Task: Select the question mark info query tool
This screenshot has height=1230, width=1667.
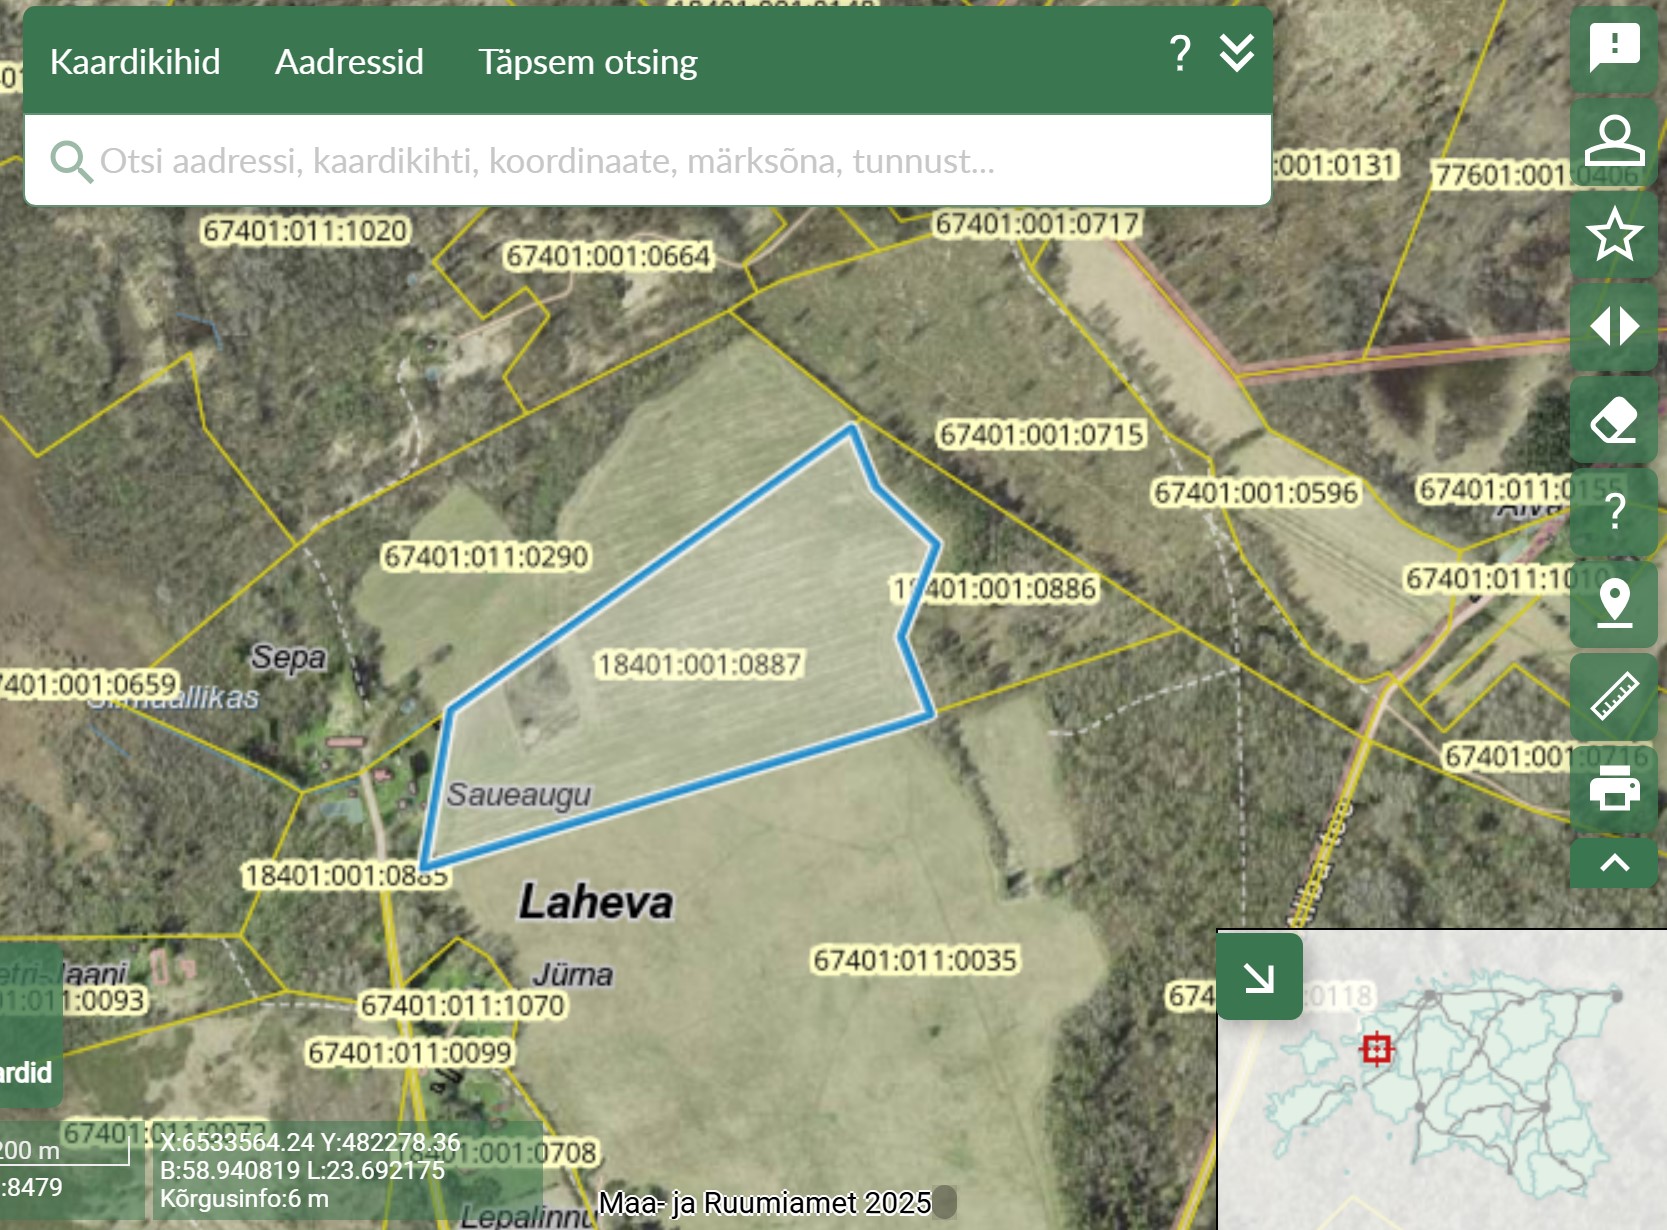Action: 1613,512
